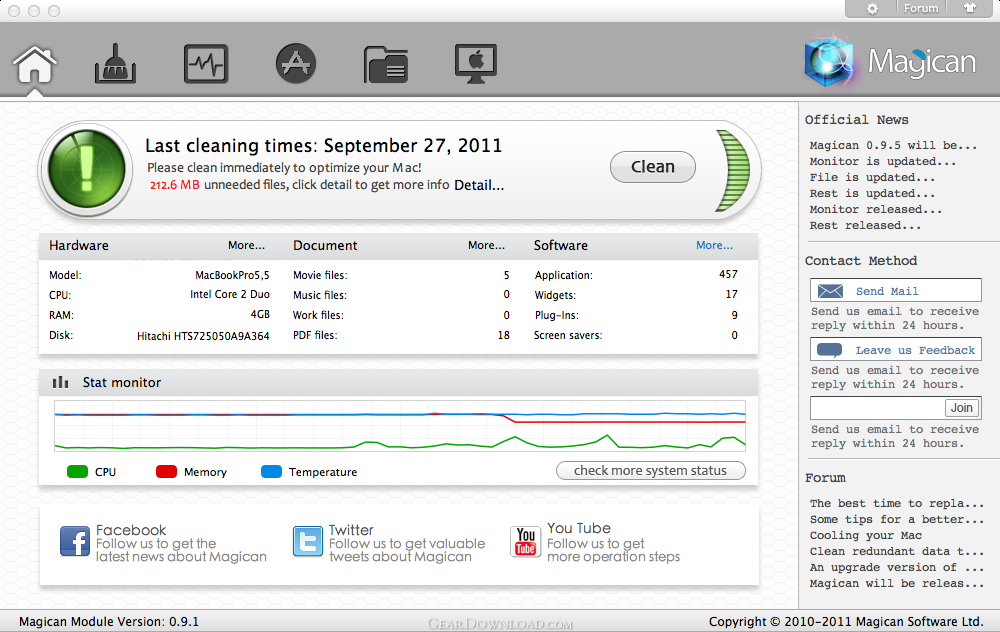The image size is (1000, 632).
Task: Open forum post Clean redundant data t...
Action: pyautogui.click(x=897, y=551)
